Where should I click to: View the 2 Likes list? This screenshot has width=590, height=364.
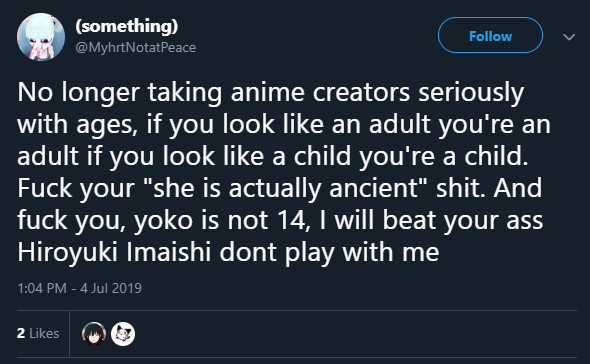coord(38,334)
